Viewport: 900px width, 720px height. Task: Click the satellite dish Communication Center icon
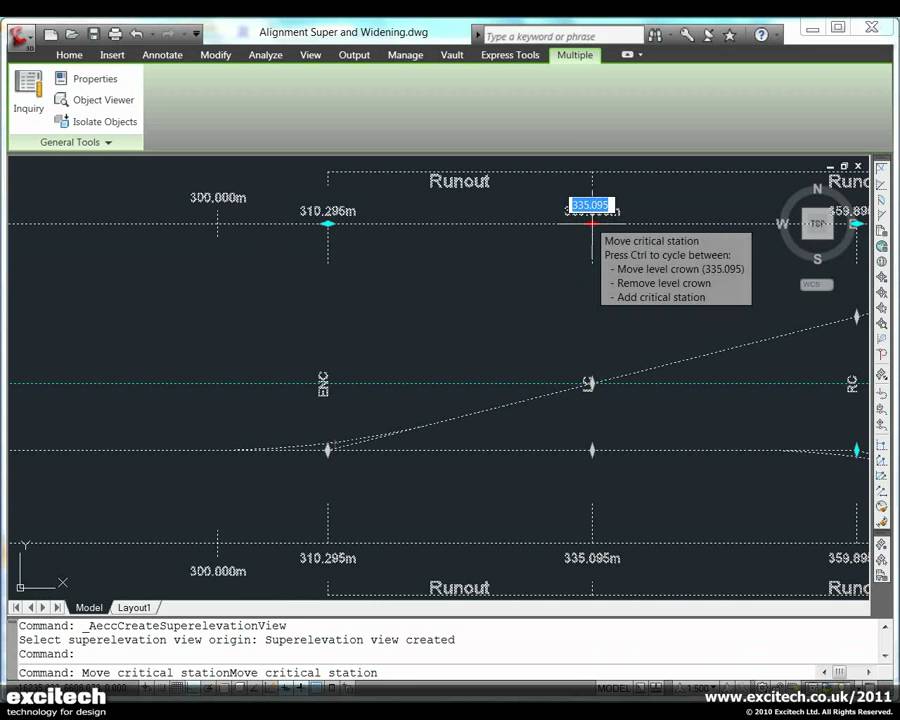708,36
